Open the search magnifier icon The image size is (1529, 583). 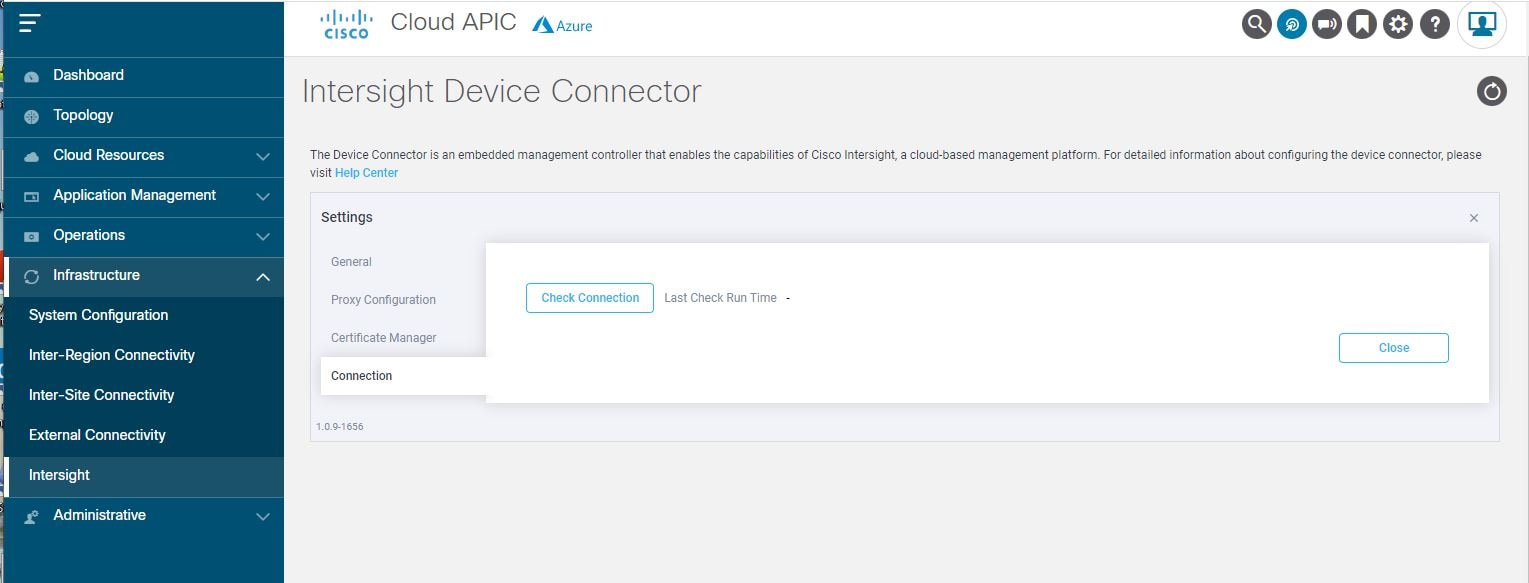pyautogui.click(x=1257, y=24)
